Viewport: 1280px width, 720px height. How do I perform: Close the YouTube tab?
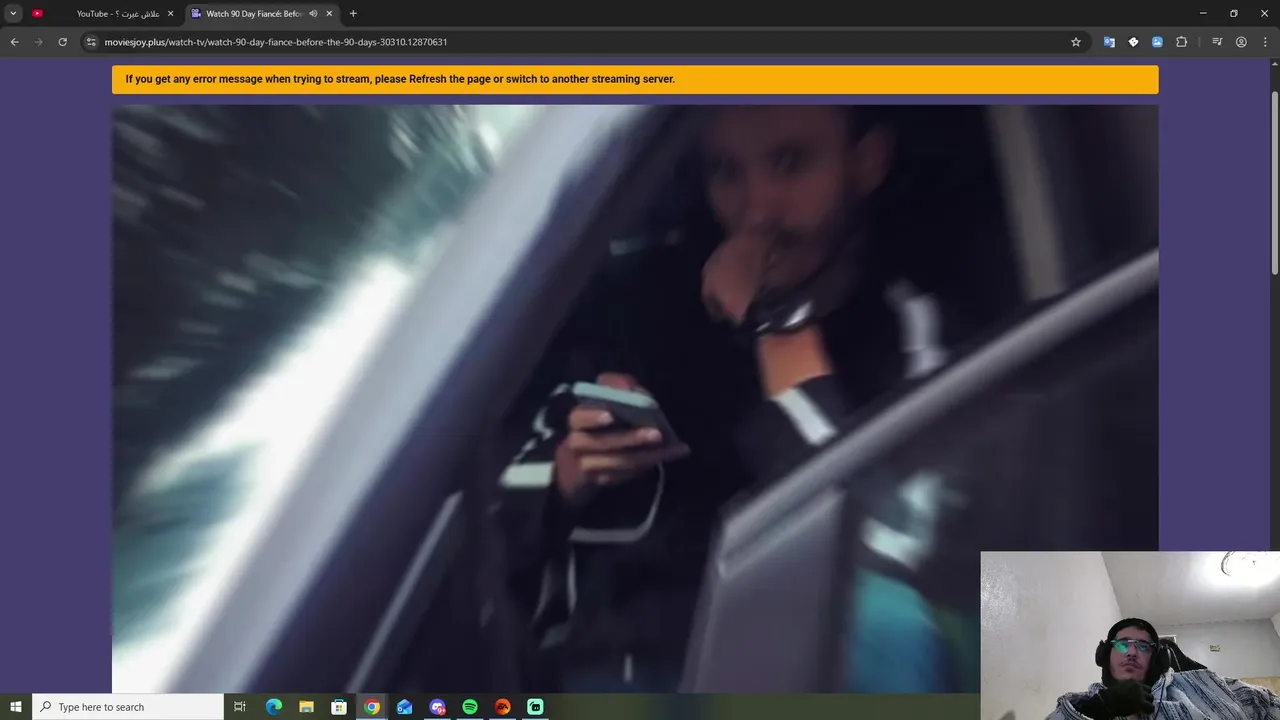[170, 14]
